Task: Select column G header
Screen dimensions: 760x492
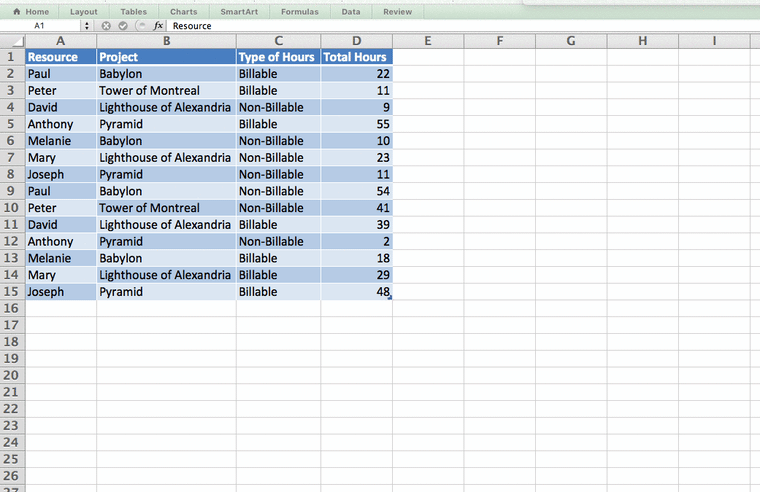Action: tap(571, 41)
